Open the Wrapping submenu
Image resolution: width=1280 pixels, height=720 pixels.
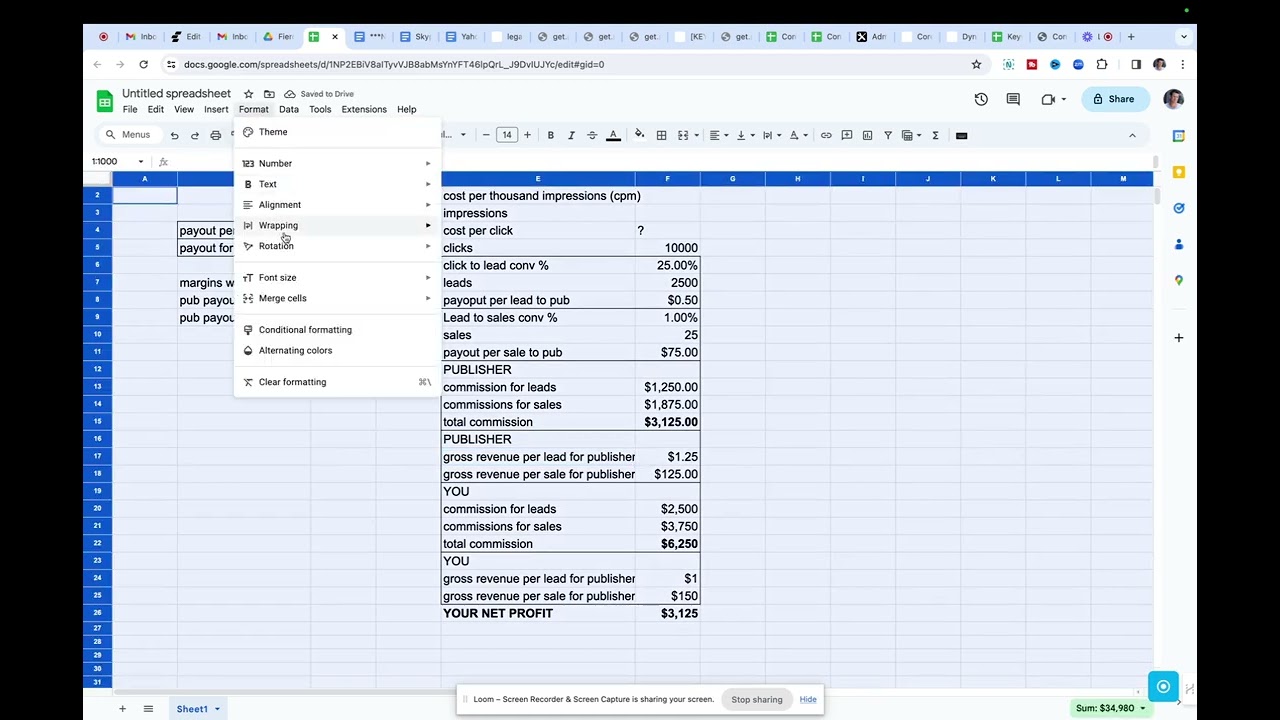pyautogui.click(x=338, y=225)
